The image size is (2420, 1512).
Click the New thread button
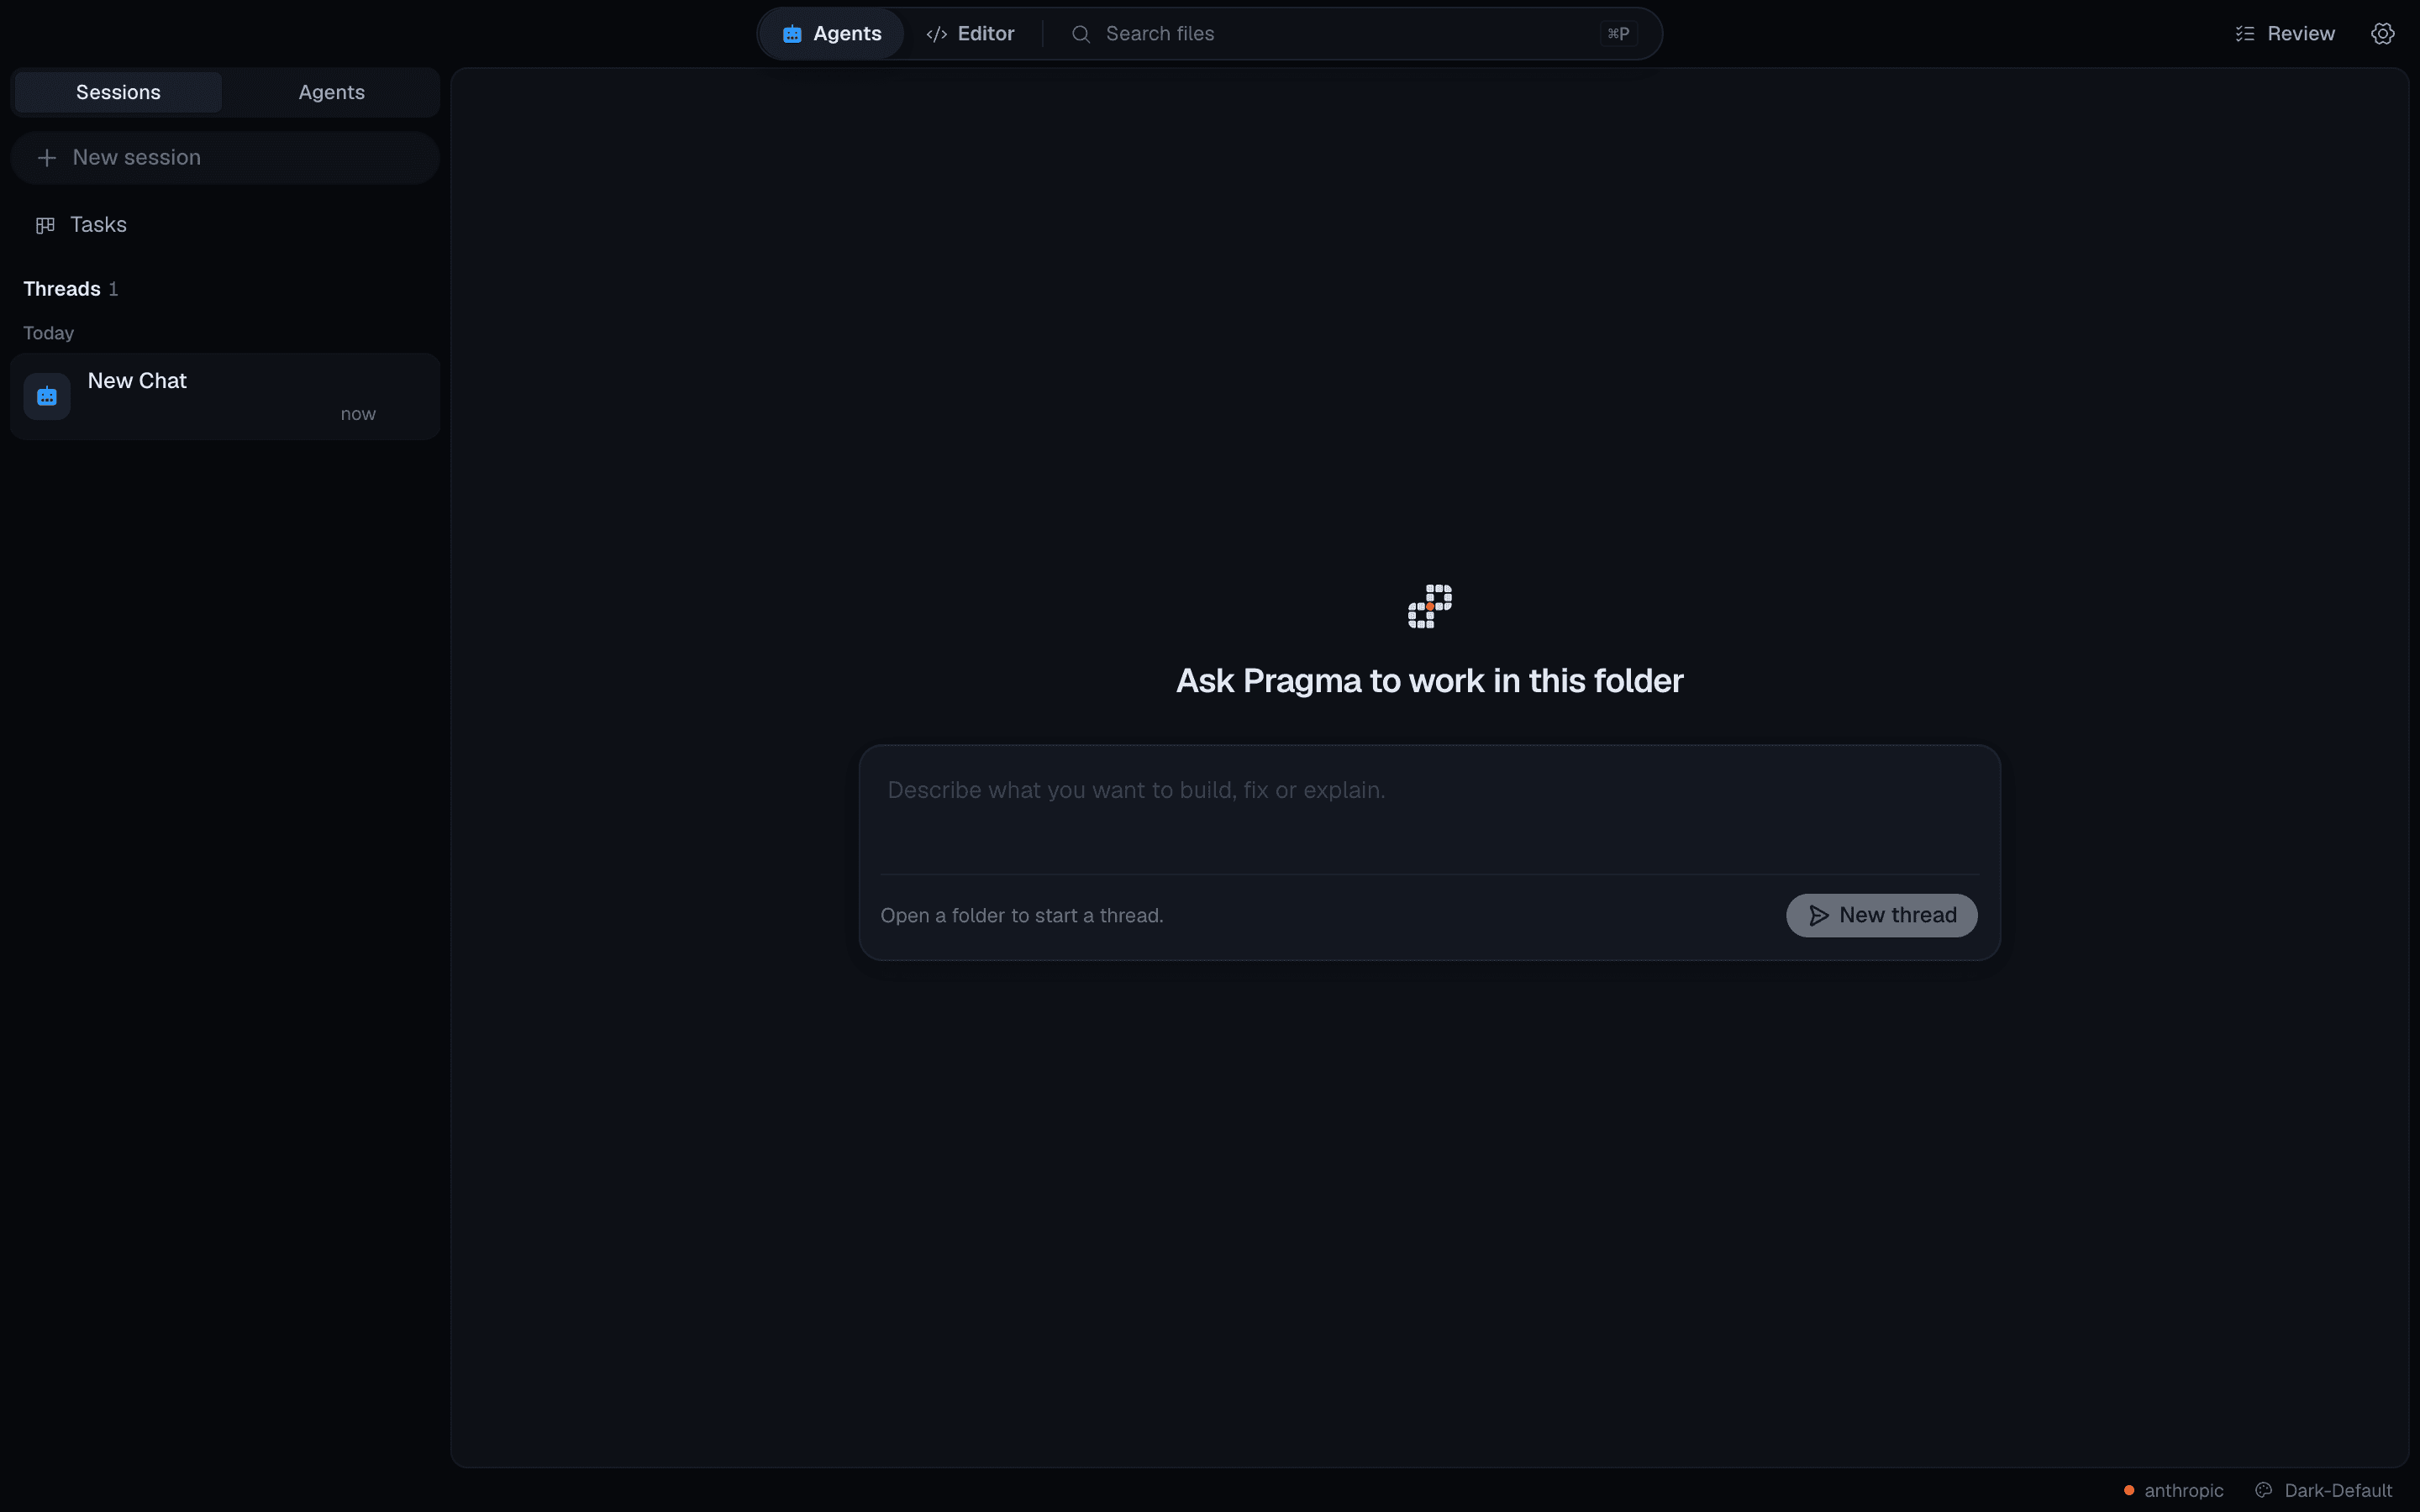pos(1881,916)
